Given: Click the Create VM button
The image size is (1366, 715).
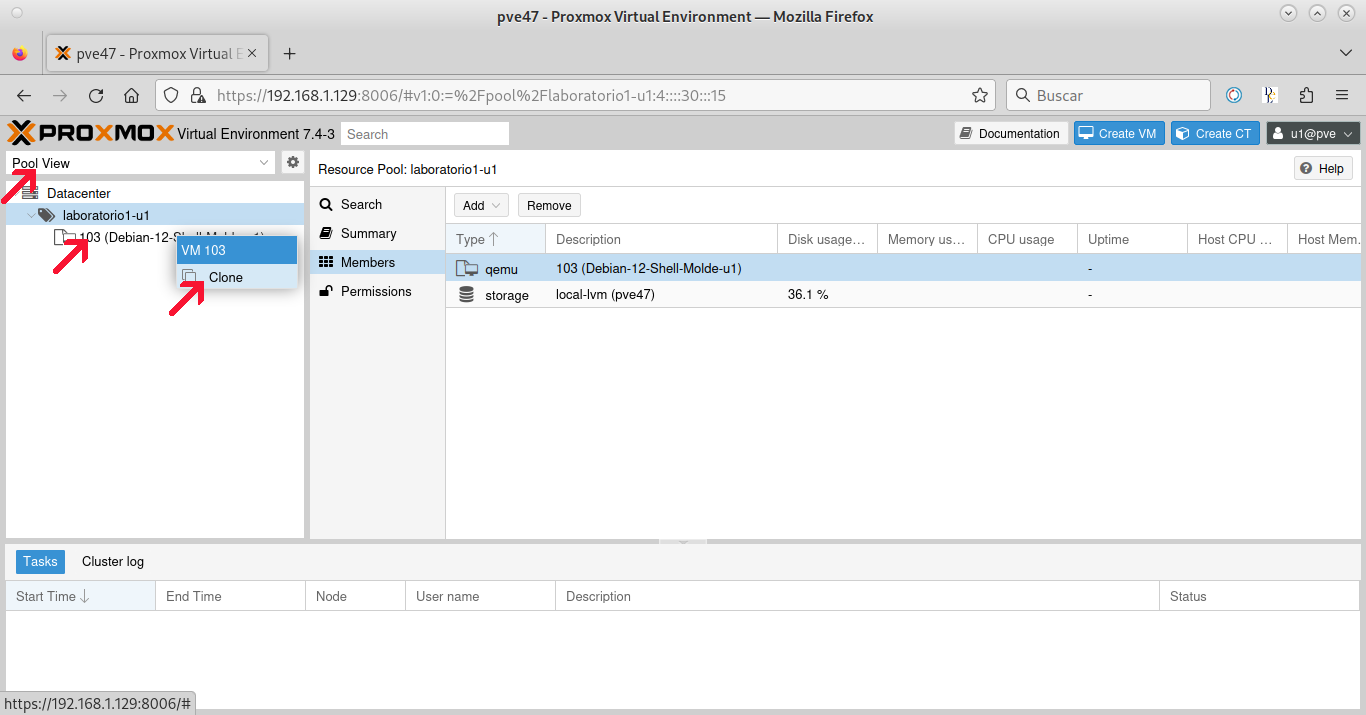Looking at the screenshot, I should [x=1119, y=134].
